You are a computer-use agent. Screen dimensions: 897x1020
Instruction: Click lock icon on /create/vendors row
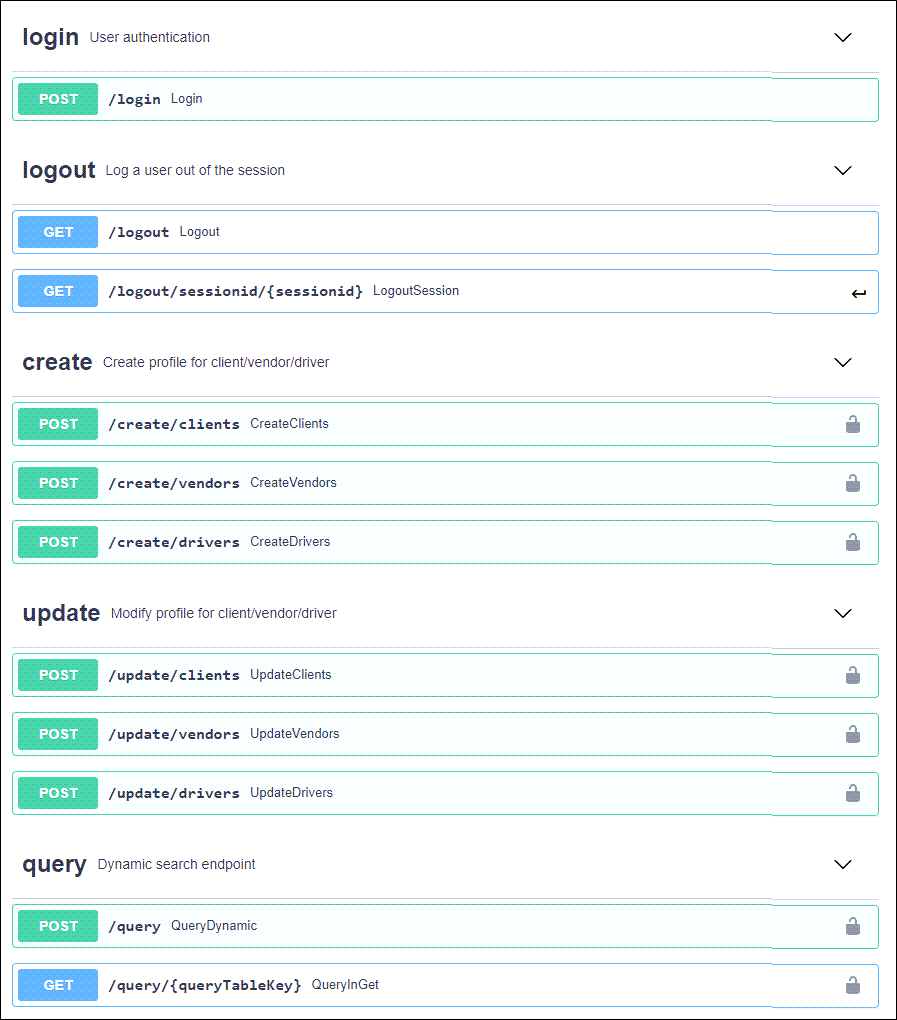(853, 483)
